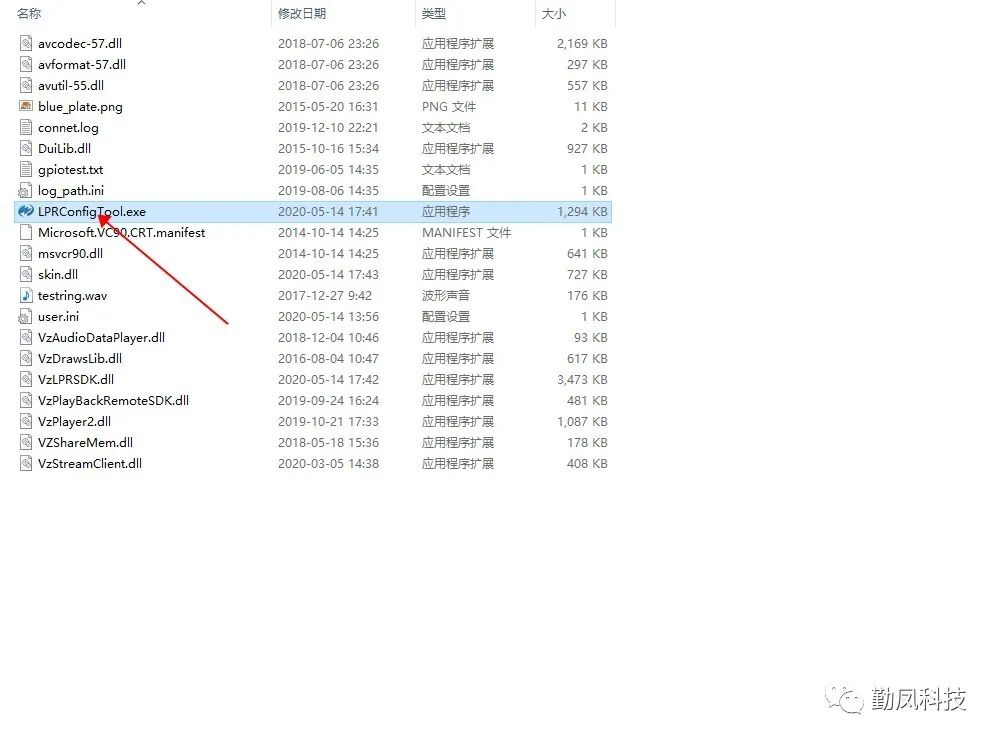Select the file name avcodec-57.dll
Viewport: 999px width, 743px height.
(x=80, y=43)
